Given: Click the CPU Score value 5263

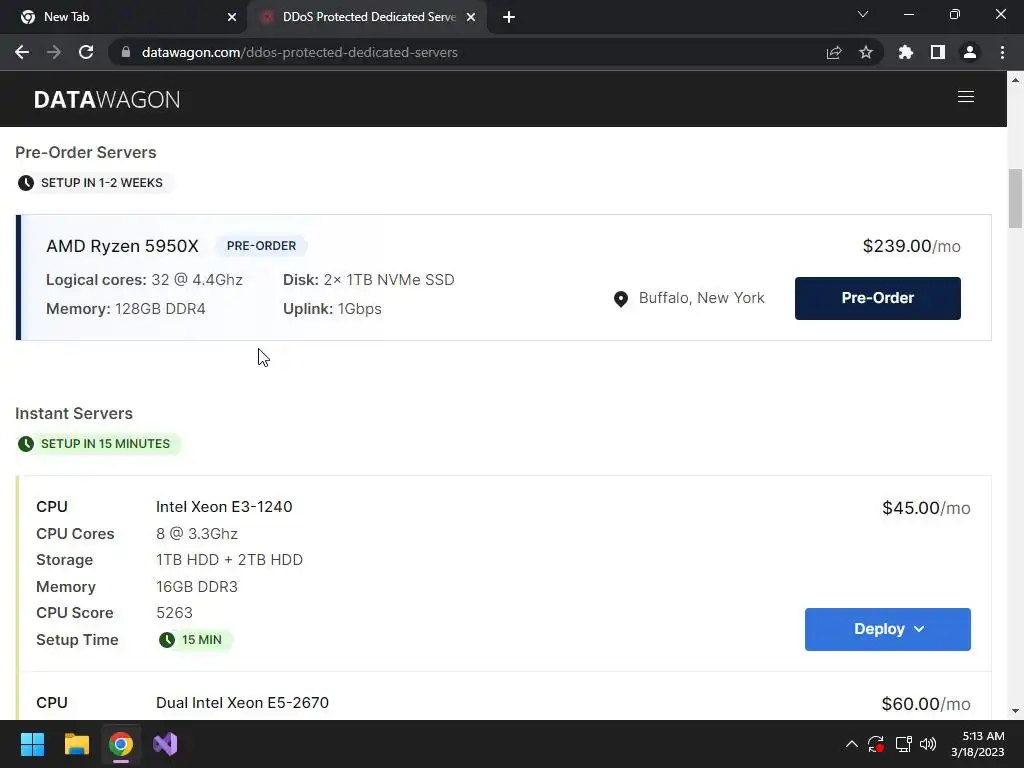Looking at the screenshot, I should 174,613.
